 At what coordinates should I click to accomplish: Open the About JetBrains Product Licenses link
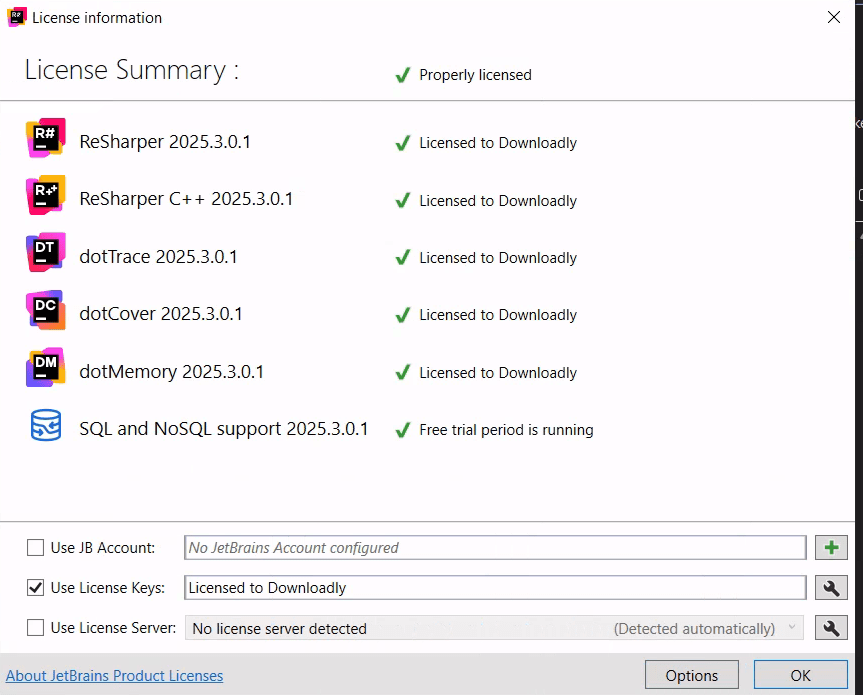(x=115, y=676)
